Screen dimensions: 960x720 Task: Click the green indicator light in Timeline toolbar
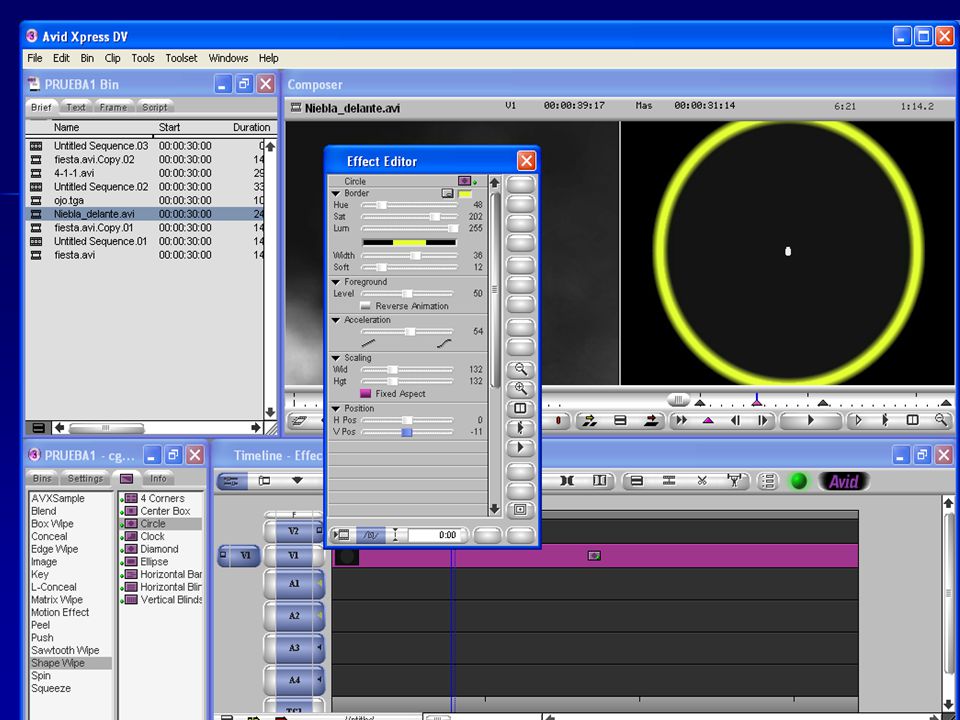click(x=798, y=482)
